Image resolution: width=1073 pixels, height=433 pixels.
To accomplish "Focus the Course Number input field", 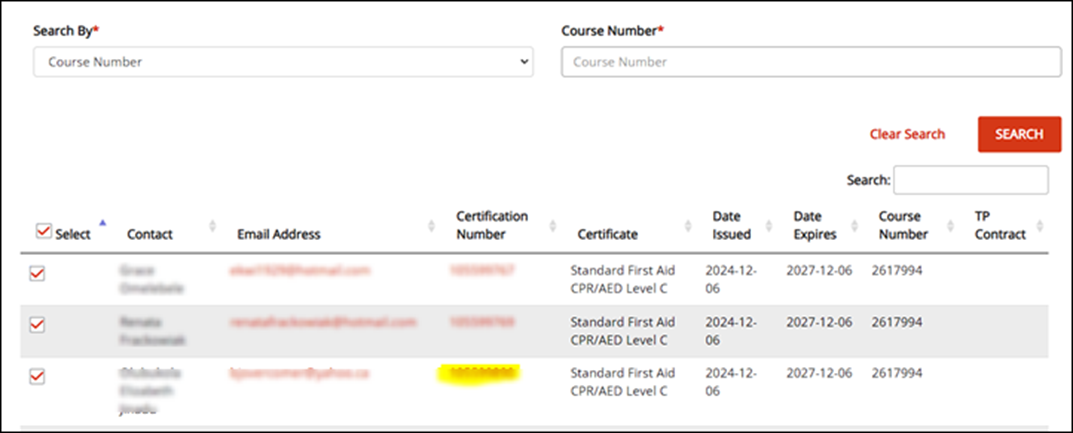I will tap(811, 62).
